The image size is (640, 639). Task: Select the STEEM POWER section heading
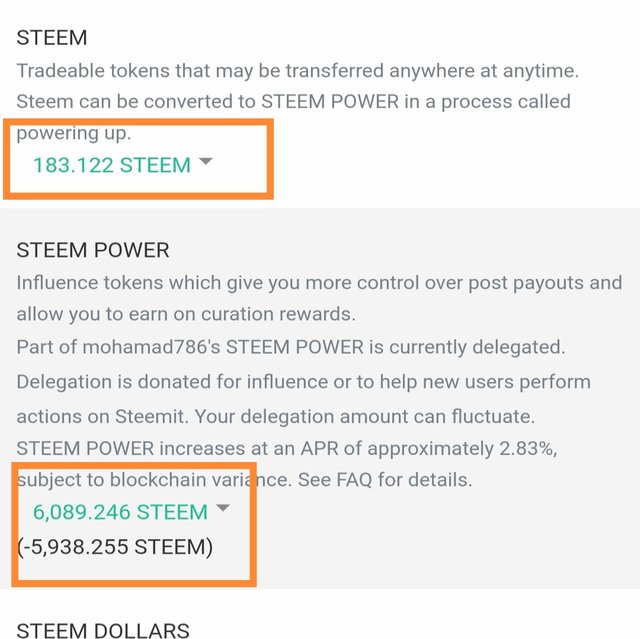(93, 250)
